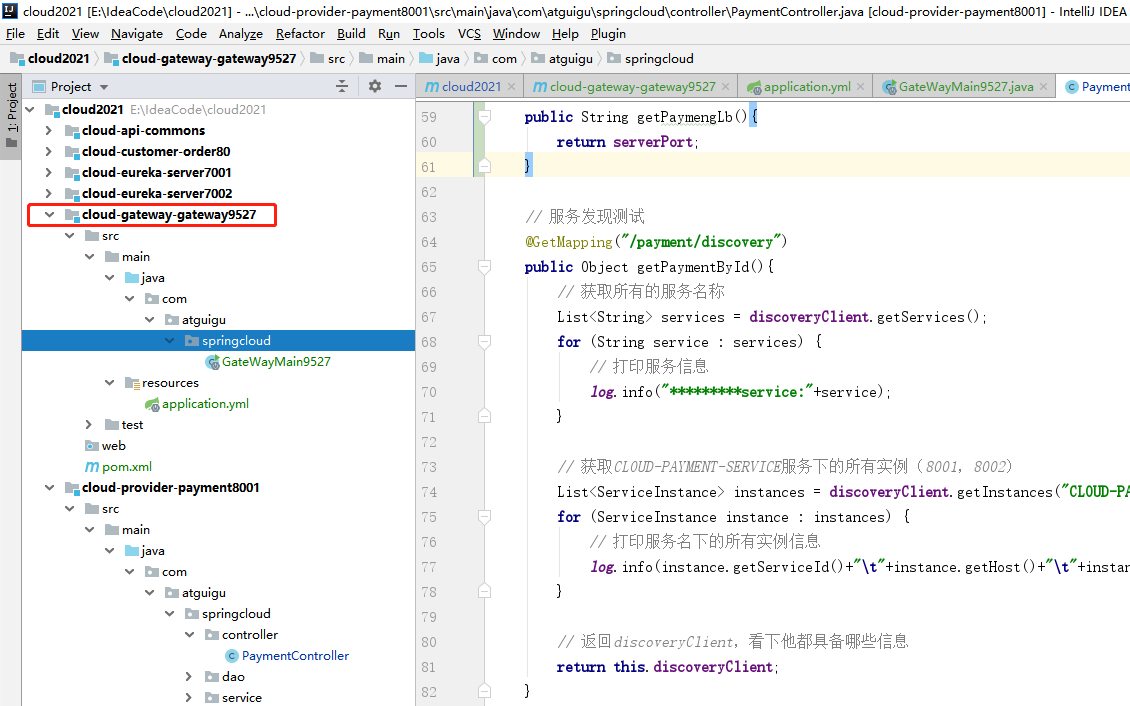Open the Build menu
Viewport: 1130px width, 706px height.
click(351, 34)
